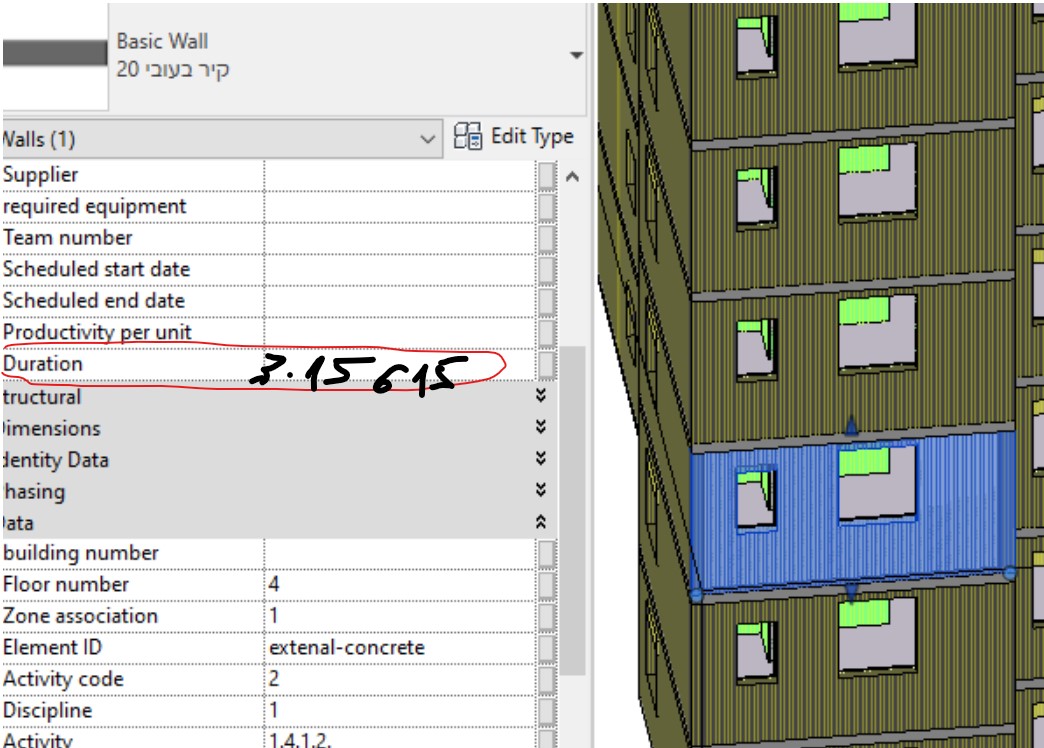This screenshot has width=1044, height=748.
Task: Click the associate button for Team number row
Action: 547,238
